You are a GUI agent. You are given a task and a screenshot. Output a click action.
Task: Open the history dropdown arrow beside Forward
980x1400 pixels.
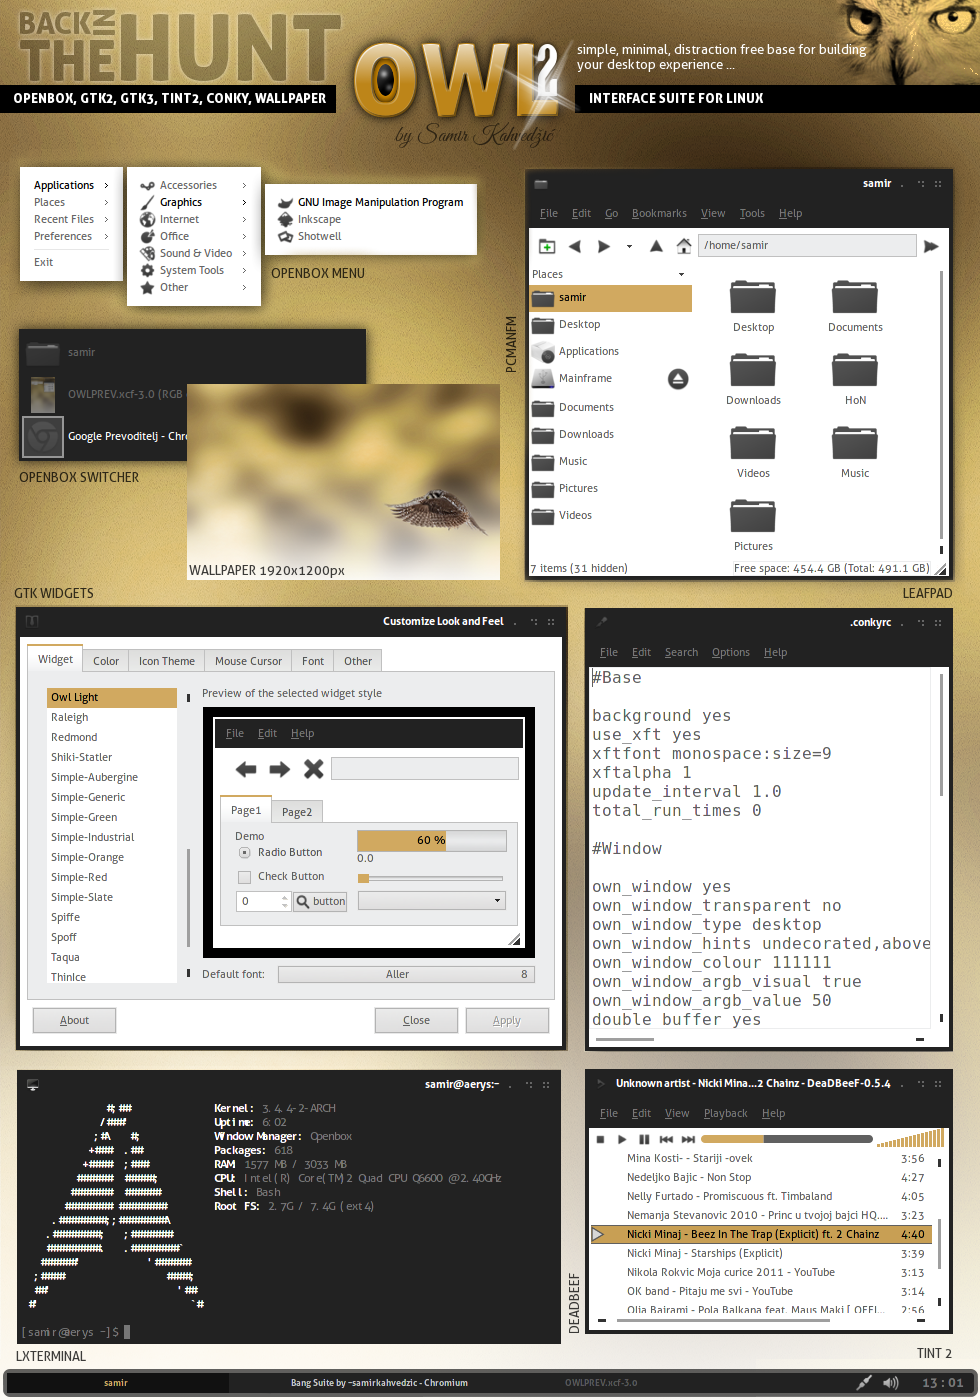[629, 246]
